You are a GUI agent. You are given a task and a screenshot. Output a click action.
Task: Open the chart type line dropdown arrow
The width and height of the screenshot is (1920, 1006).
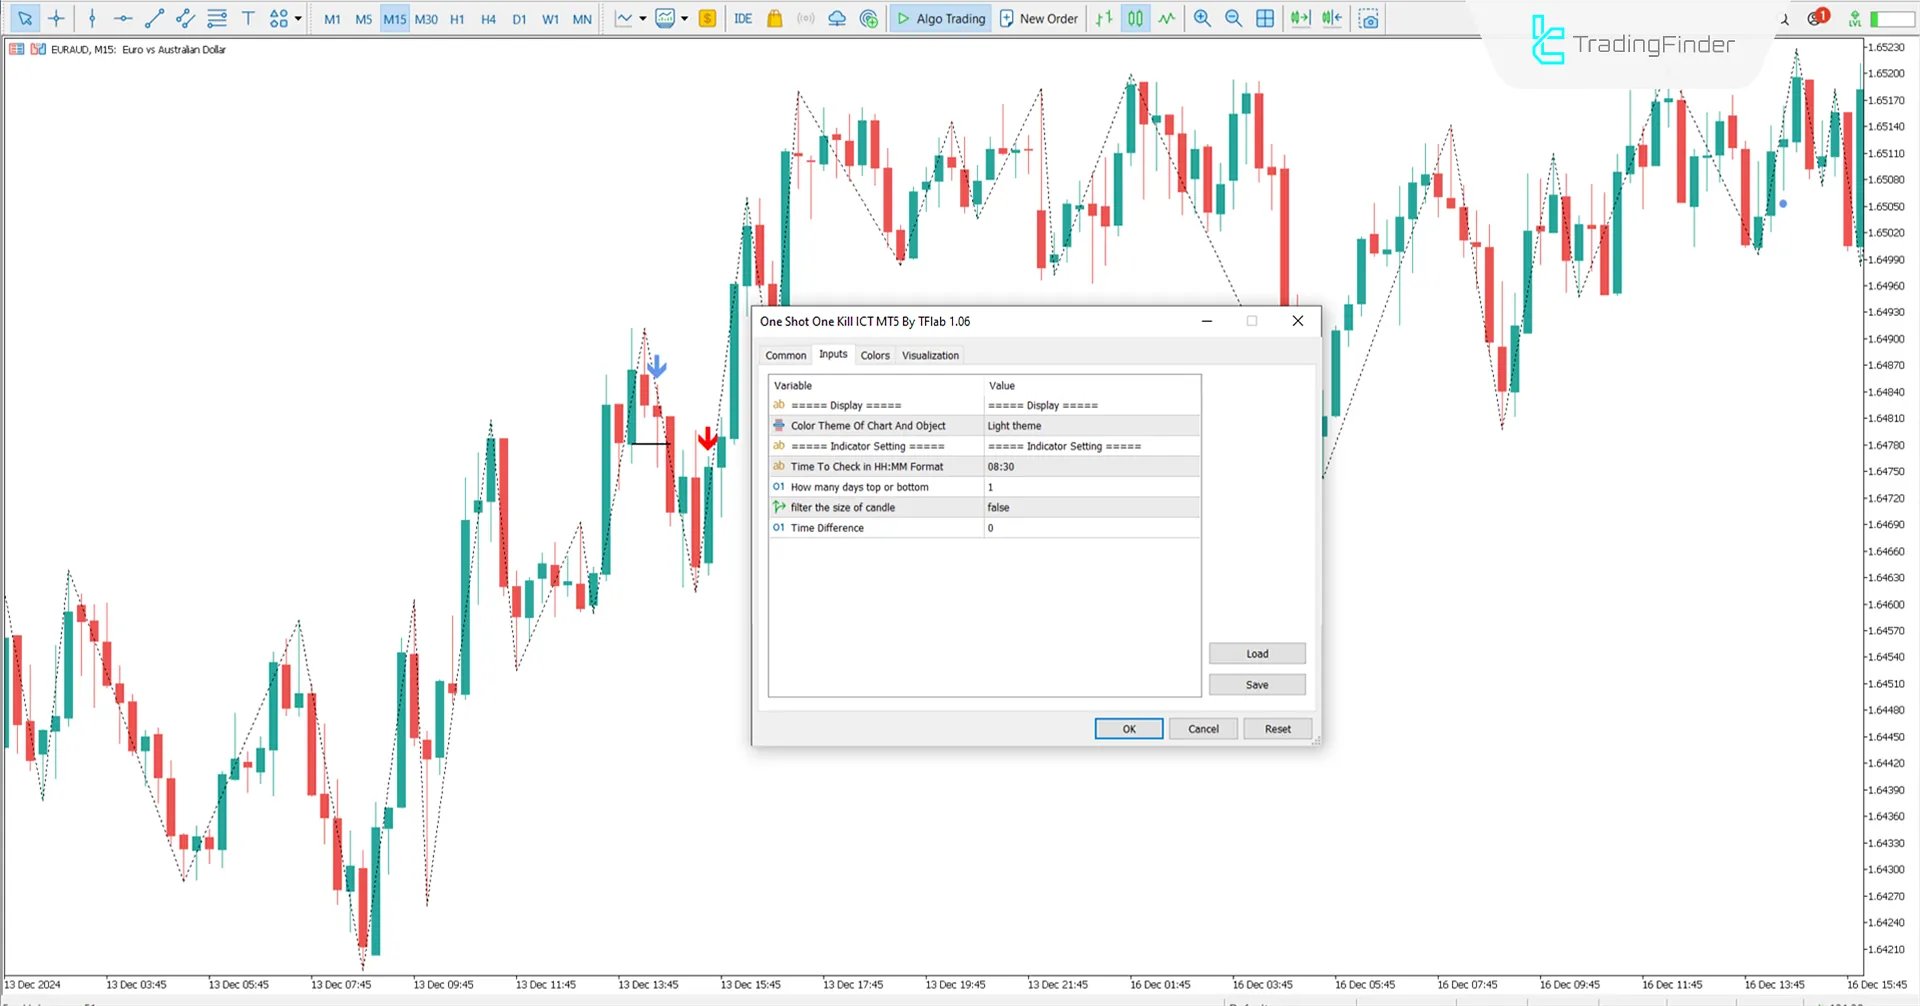(x=642, y=19)
